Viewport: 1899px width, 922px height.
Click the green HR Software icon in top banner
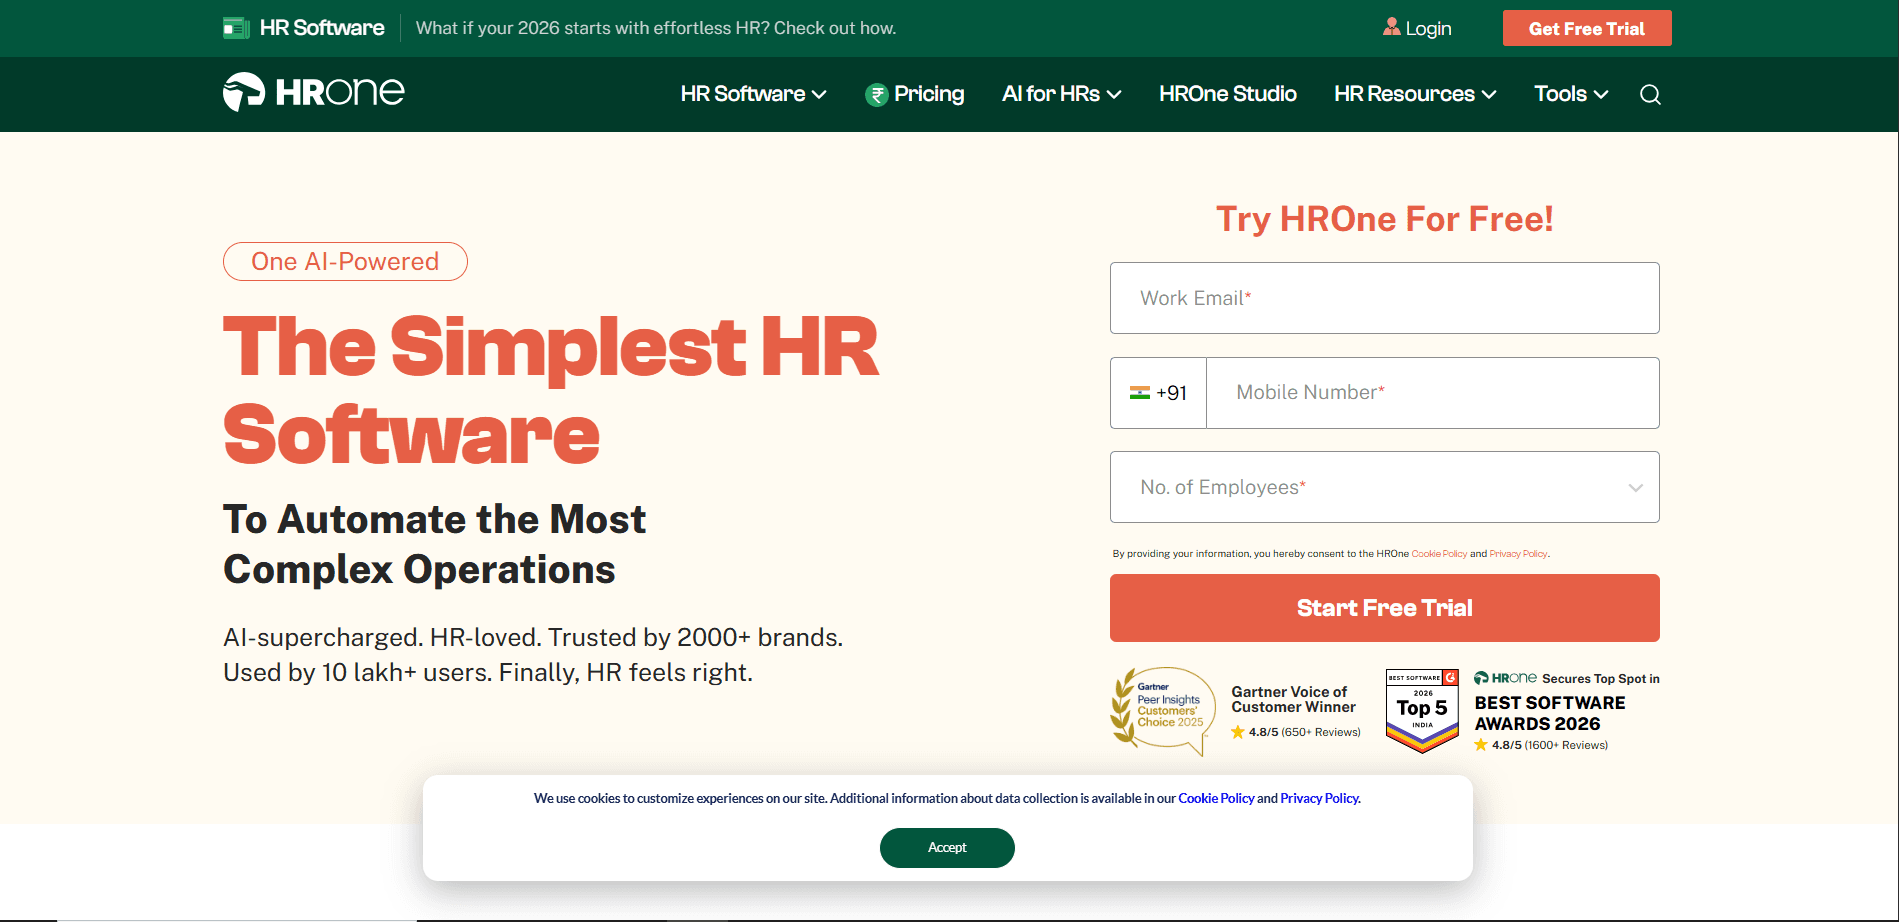point(236,28)
